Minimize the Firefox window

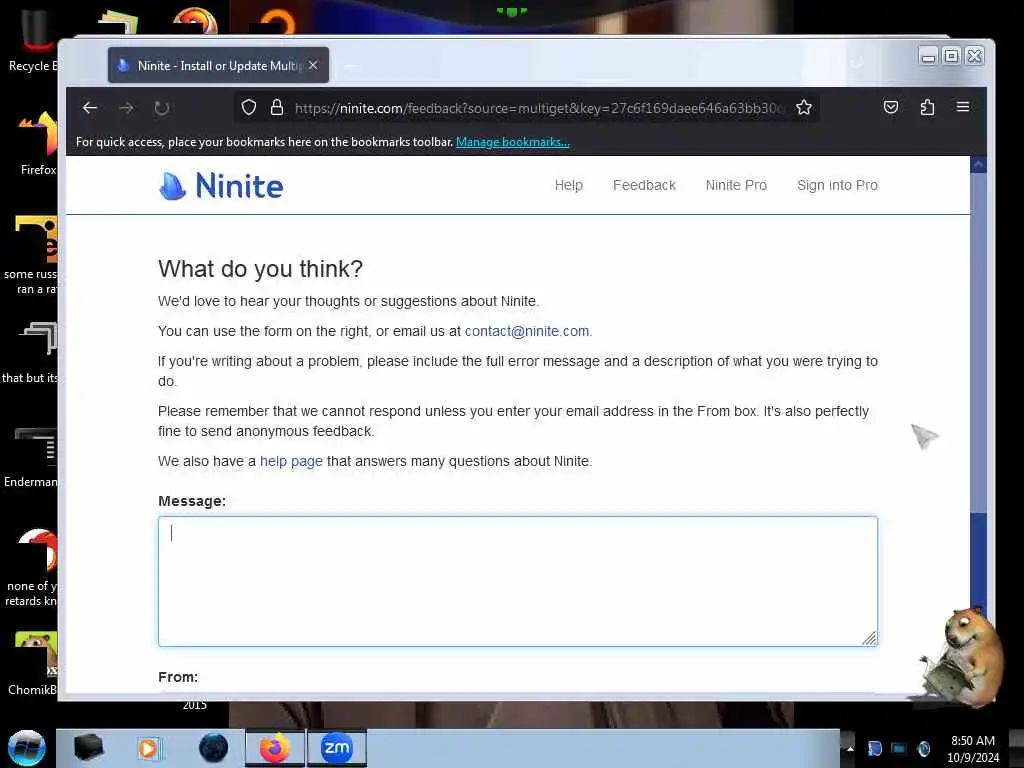point(928,57)
